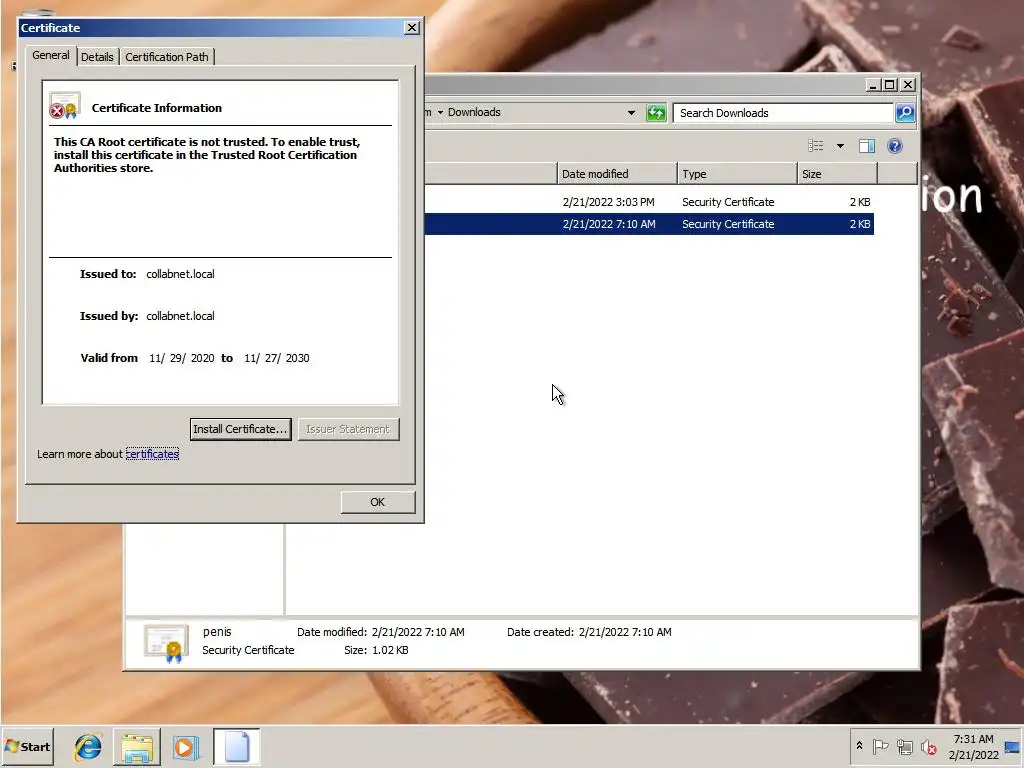
Task: Toggle the preview pane icon
Action: pyautogui.click(x=867, y=146)
